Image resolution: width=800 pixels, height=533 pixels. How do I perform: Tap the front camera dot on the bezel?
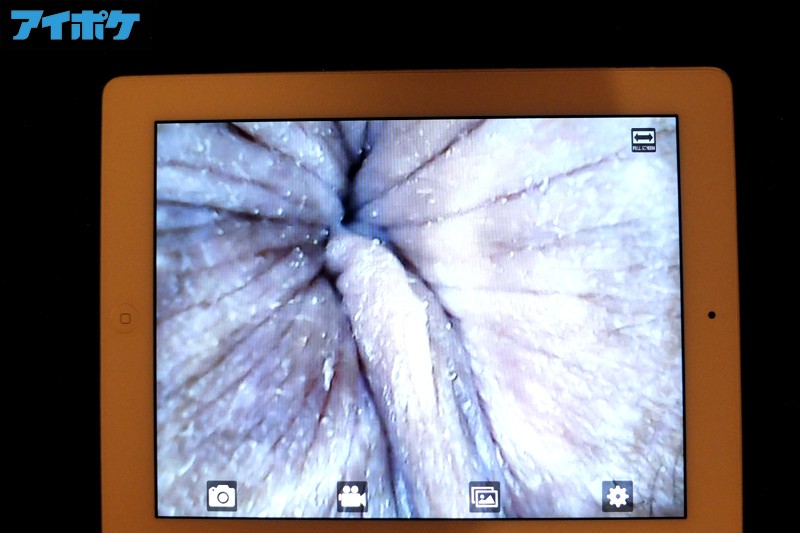tap(711, 314)
